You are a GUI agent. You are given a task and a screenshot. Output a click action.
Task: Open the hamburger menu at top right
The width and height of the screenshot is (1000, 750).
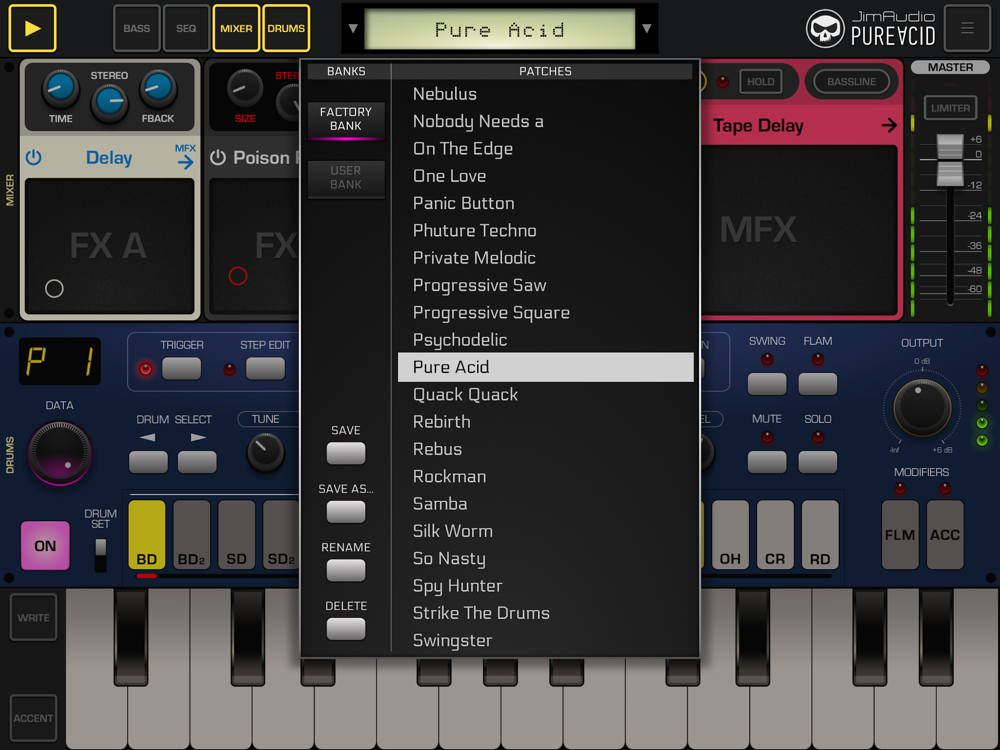(967, 28)
